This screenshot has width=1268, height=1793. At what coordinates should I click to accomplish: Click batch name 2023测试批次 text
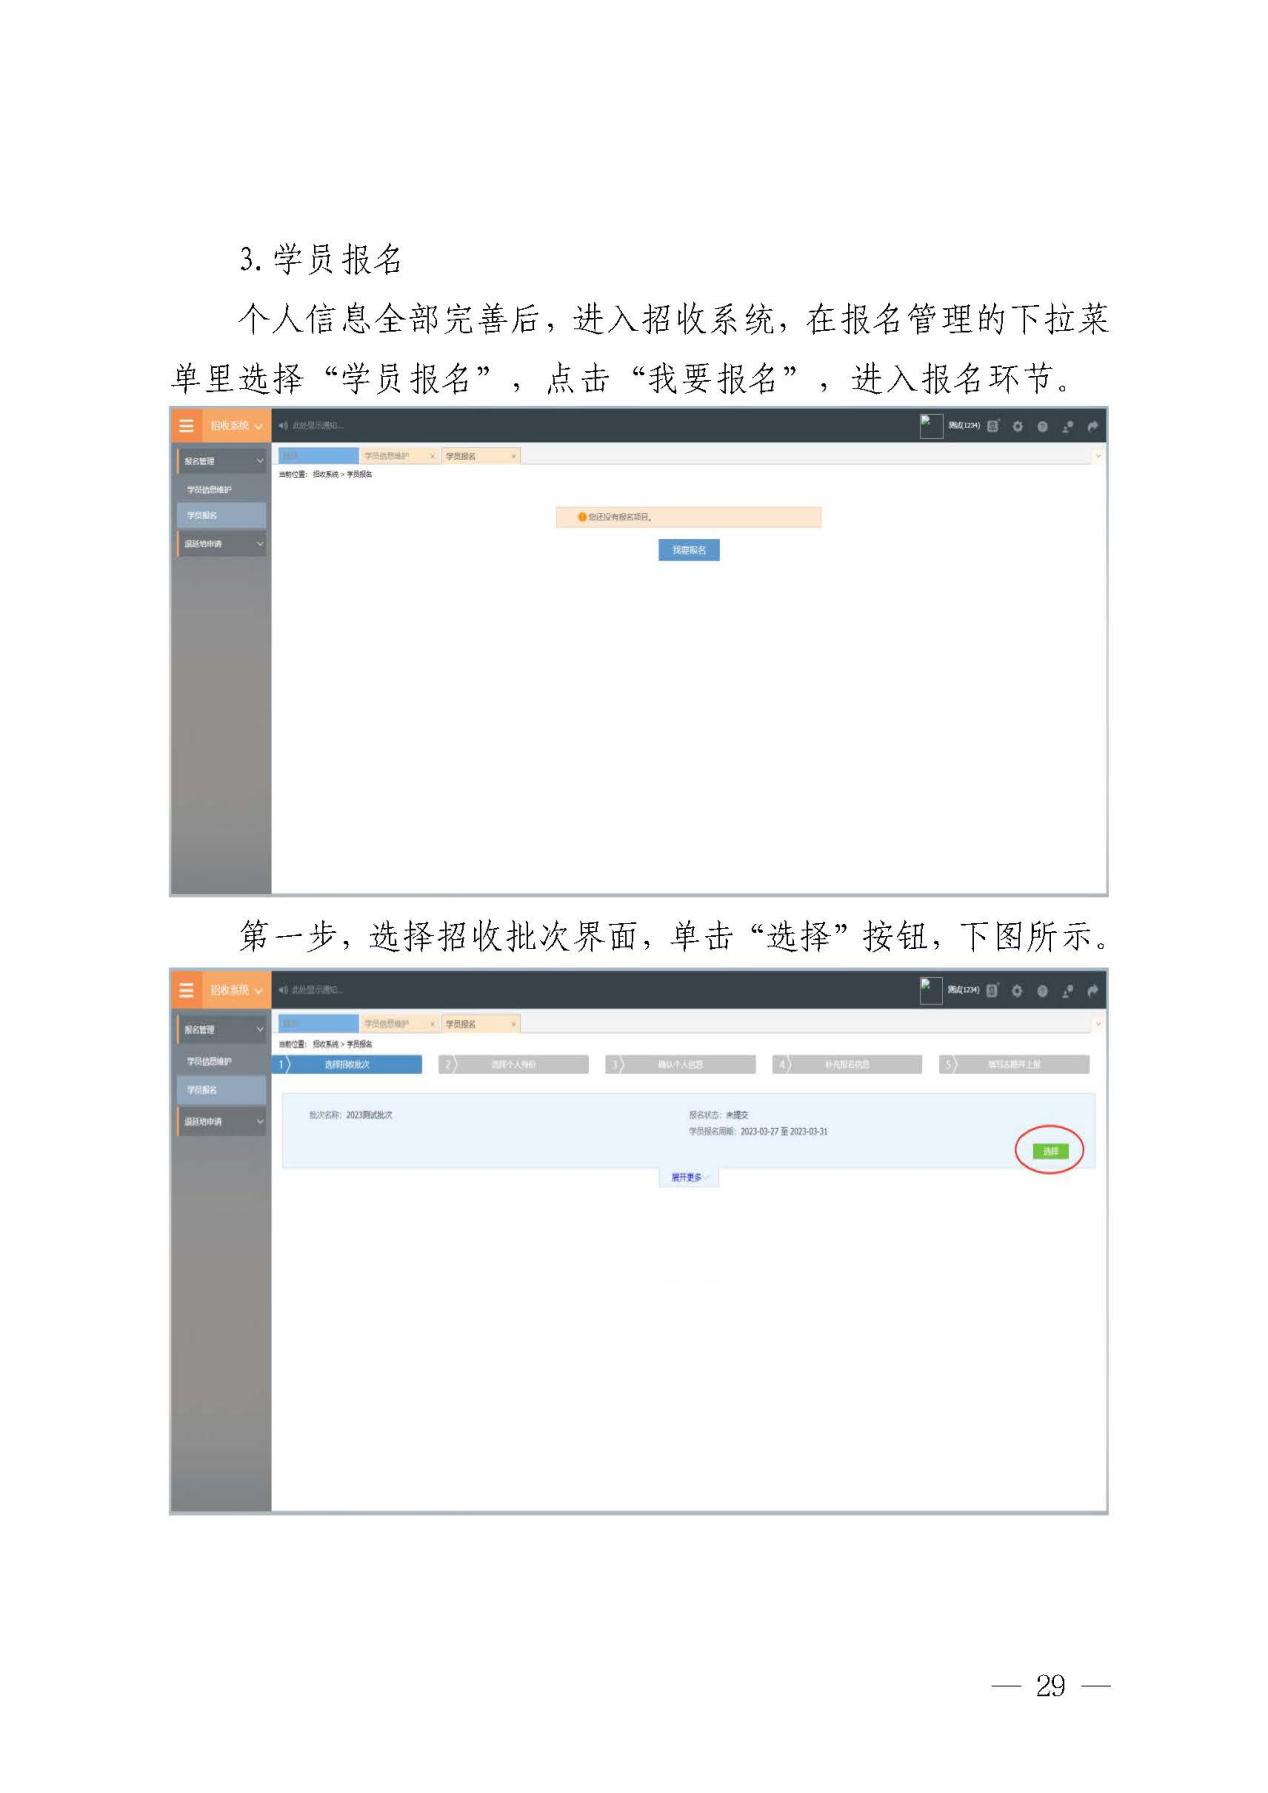click(x=369, y=1115)
